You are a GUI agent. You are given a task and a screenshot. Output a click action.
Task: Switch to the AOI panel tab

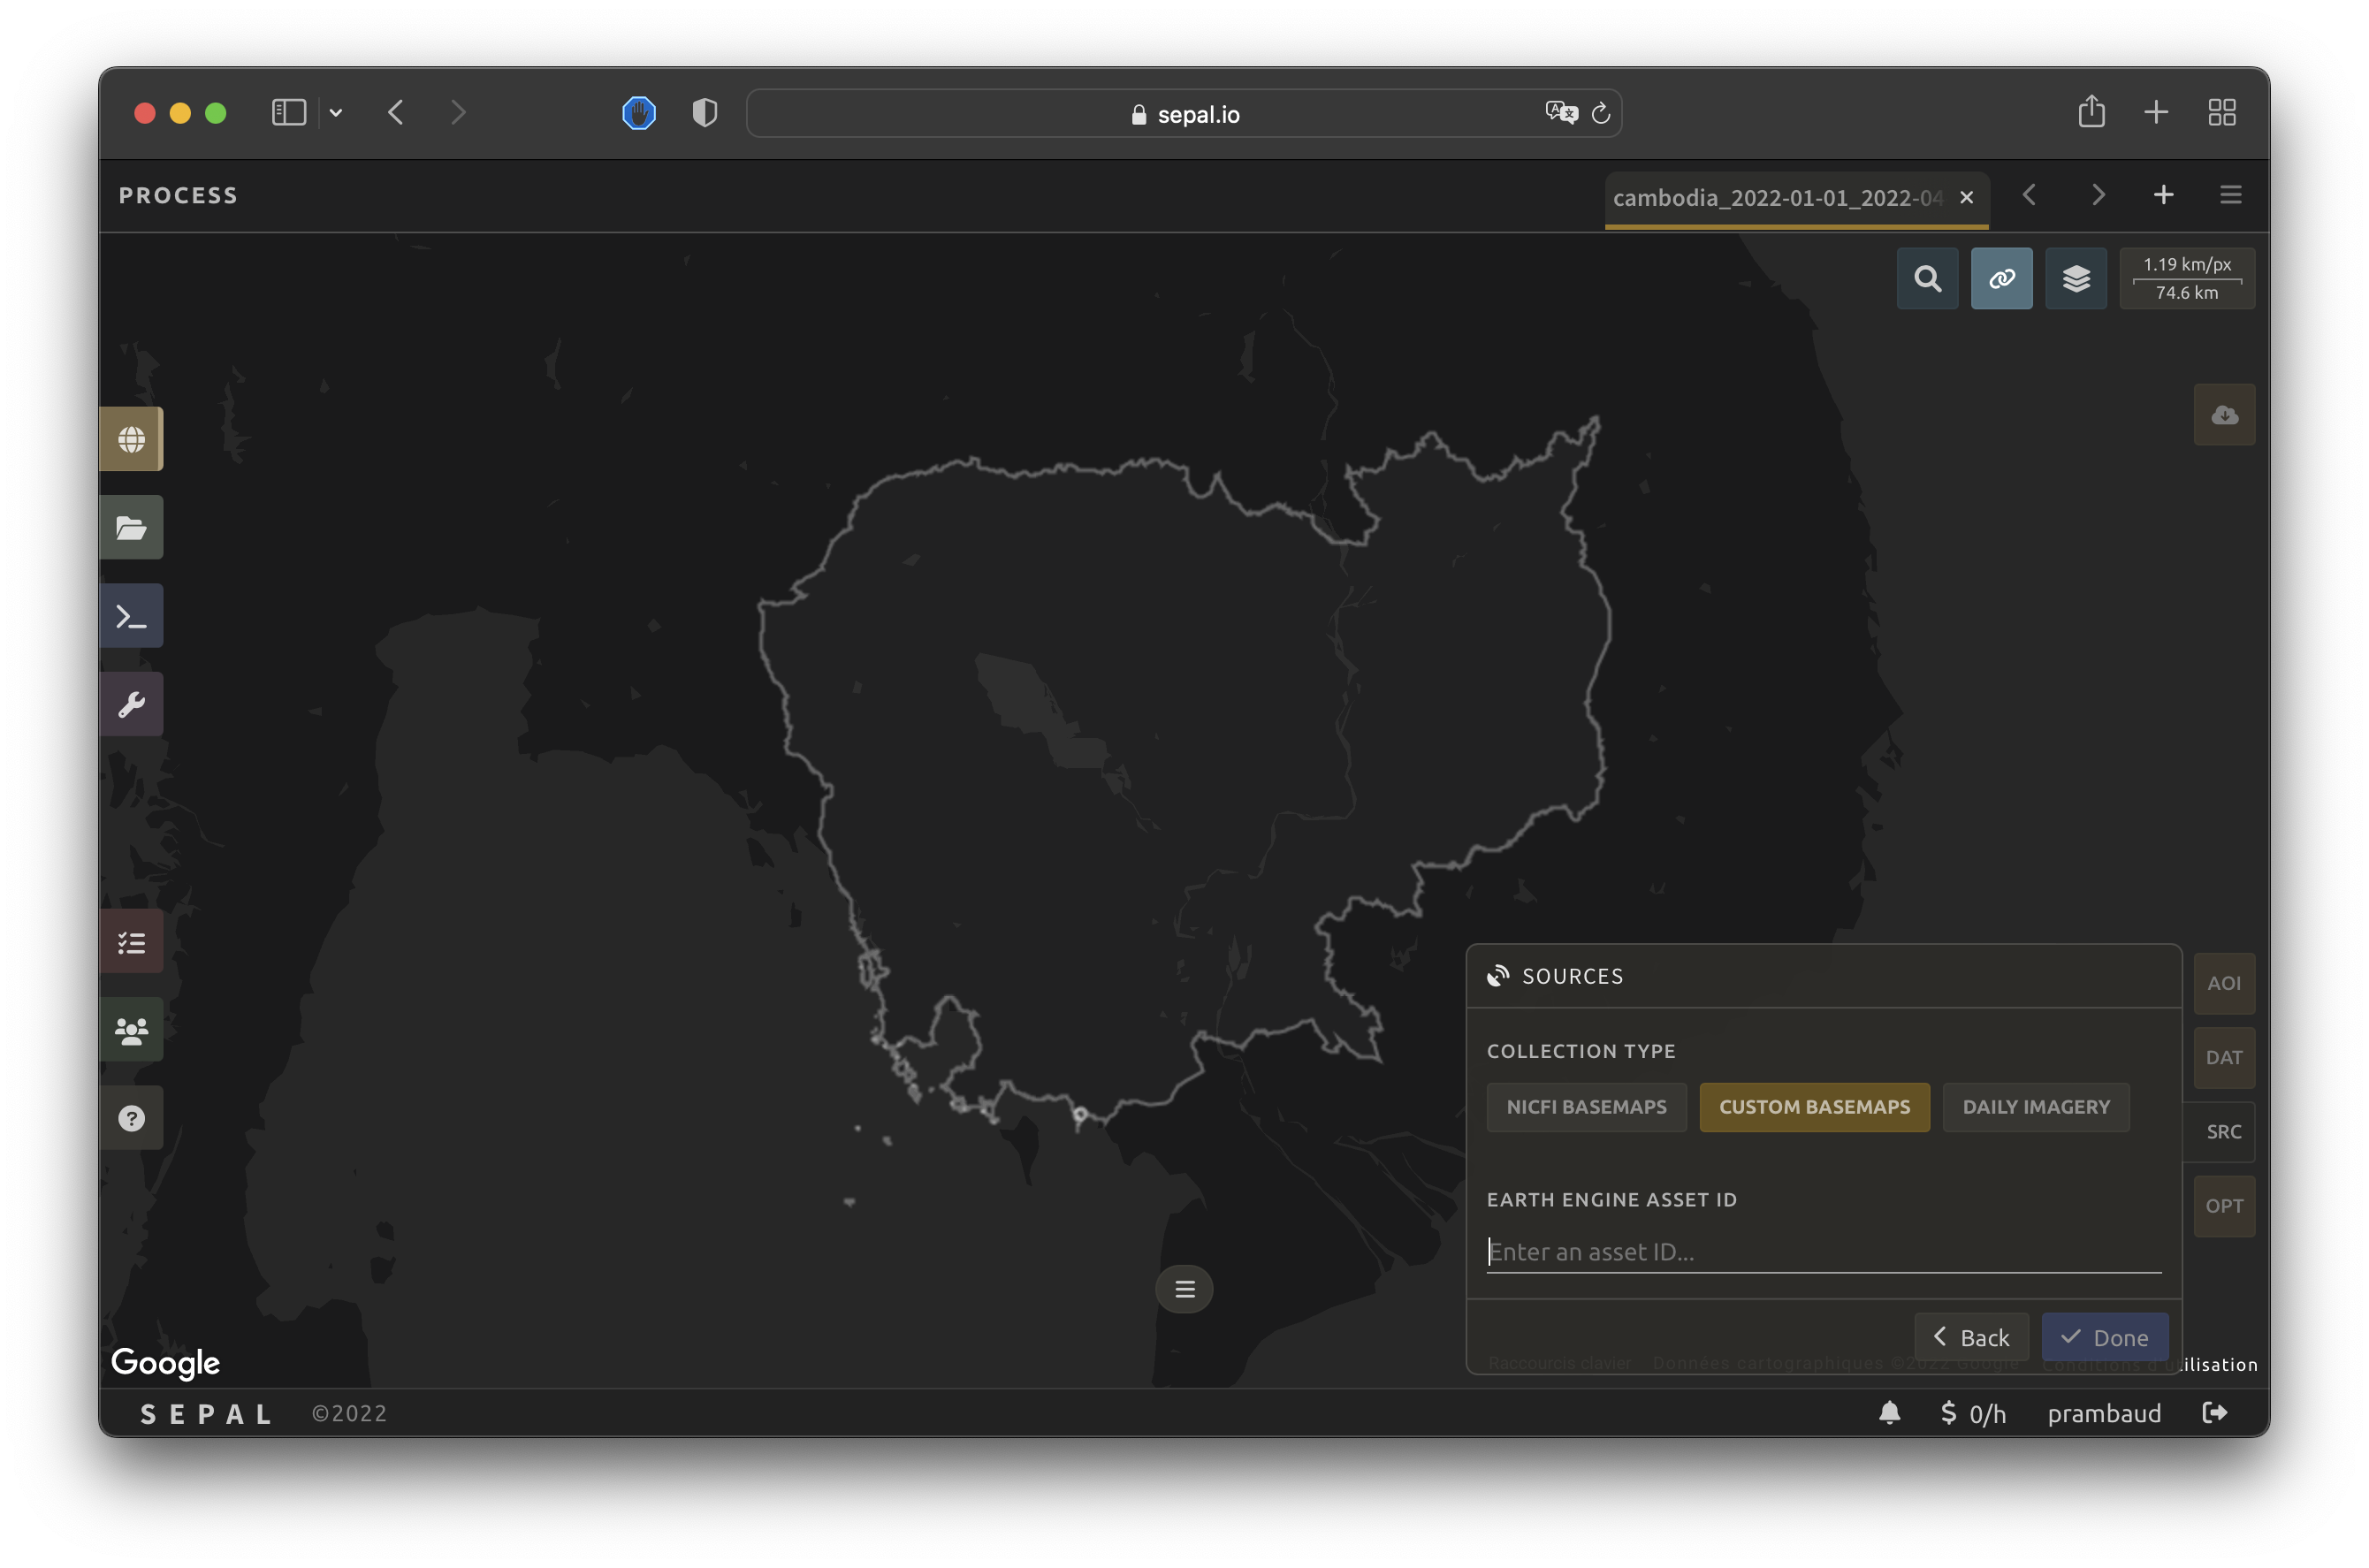point(2223,983)
